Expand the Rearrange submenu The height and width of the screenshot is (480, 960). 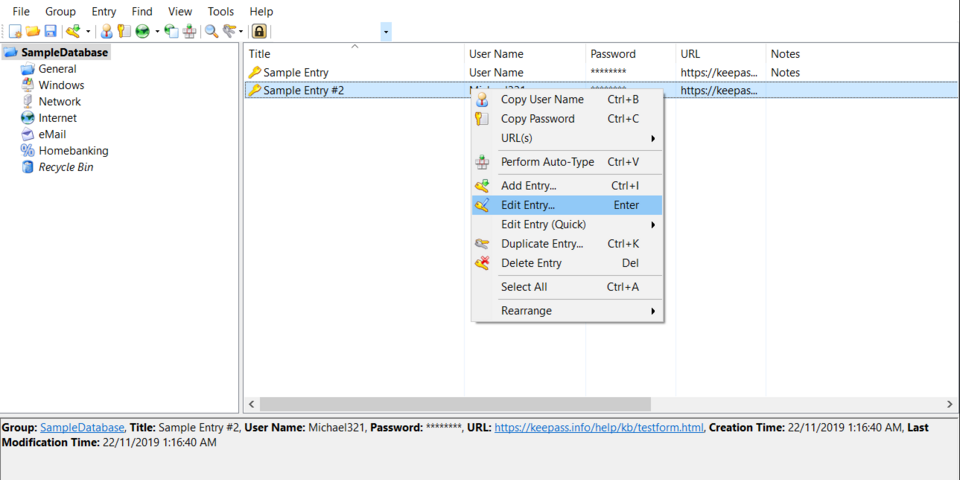pyautogui.click(x=567, y=311)
